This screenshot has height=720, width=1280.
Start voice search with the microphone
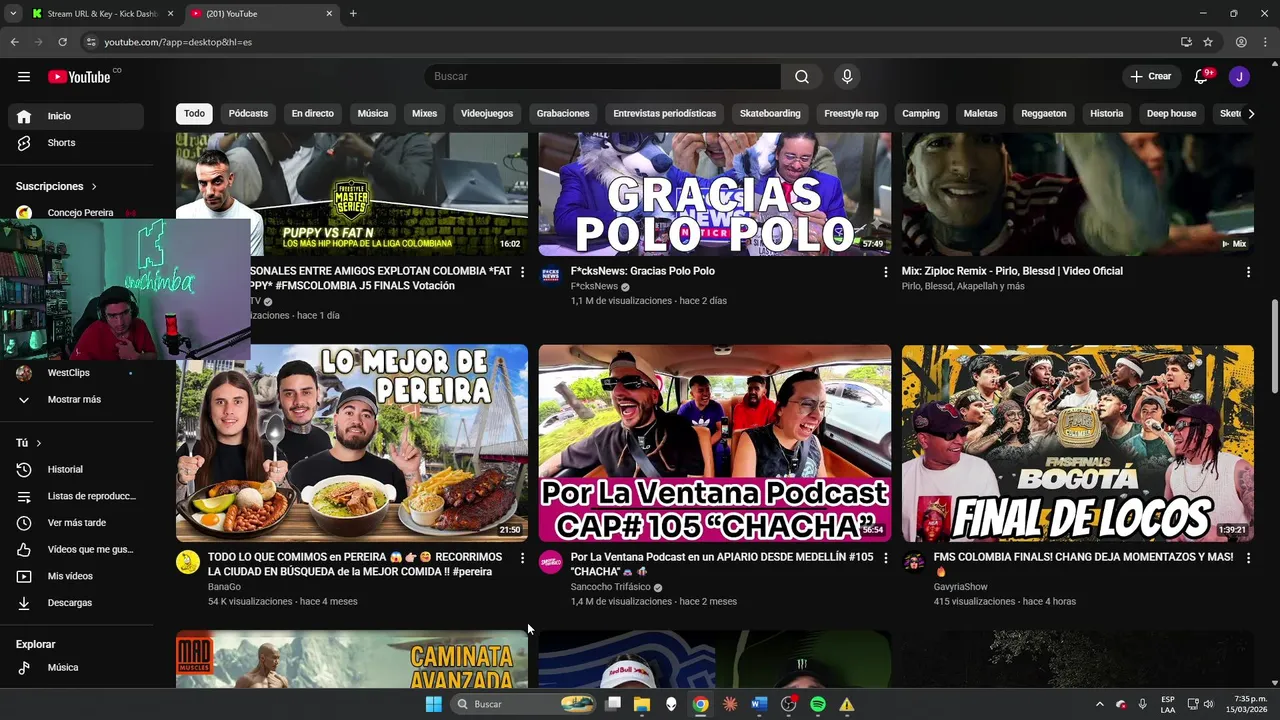(847, 77)
